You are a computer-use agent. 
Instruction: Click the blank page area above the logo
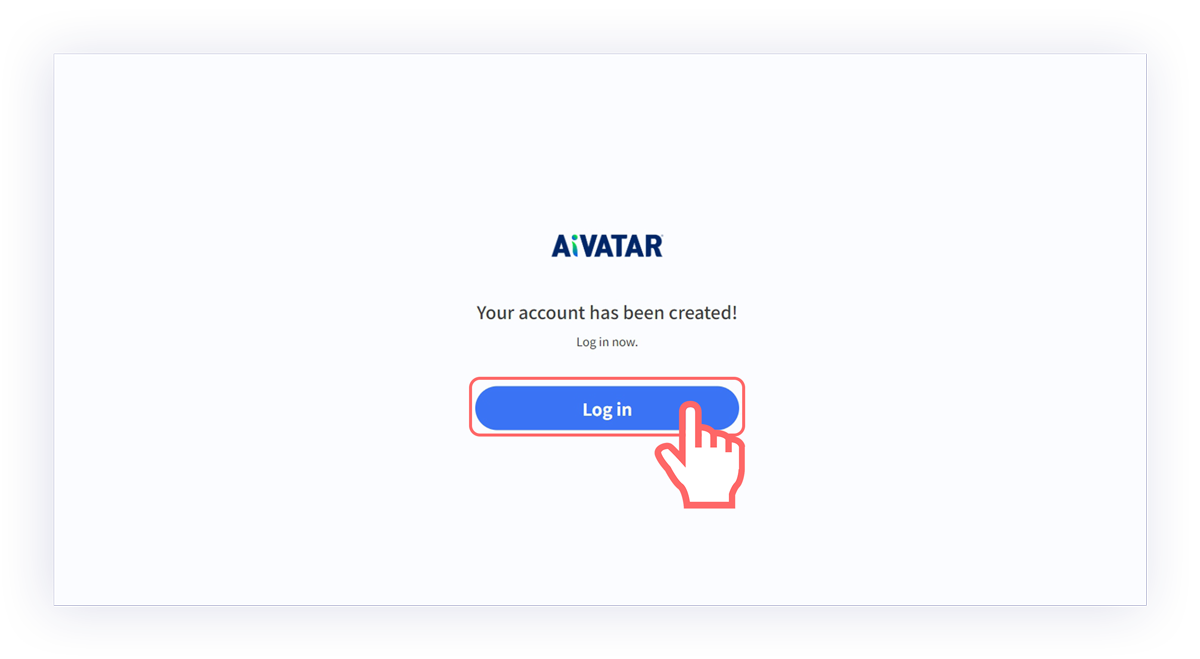[x=600, y=140]
